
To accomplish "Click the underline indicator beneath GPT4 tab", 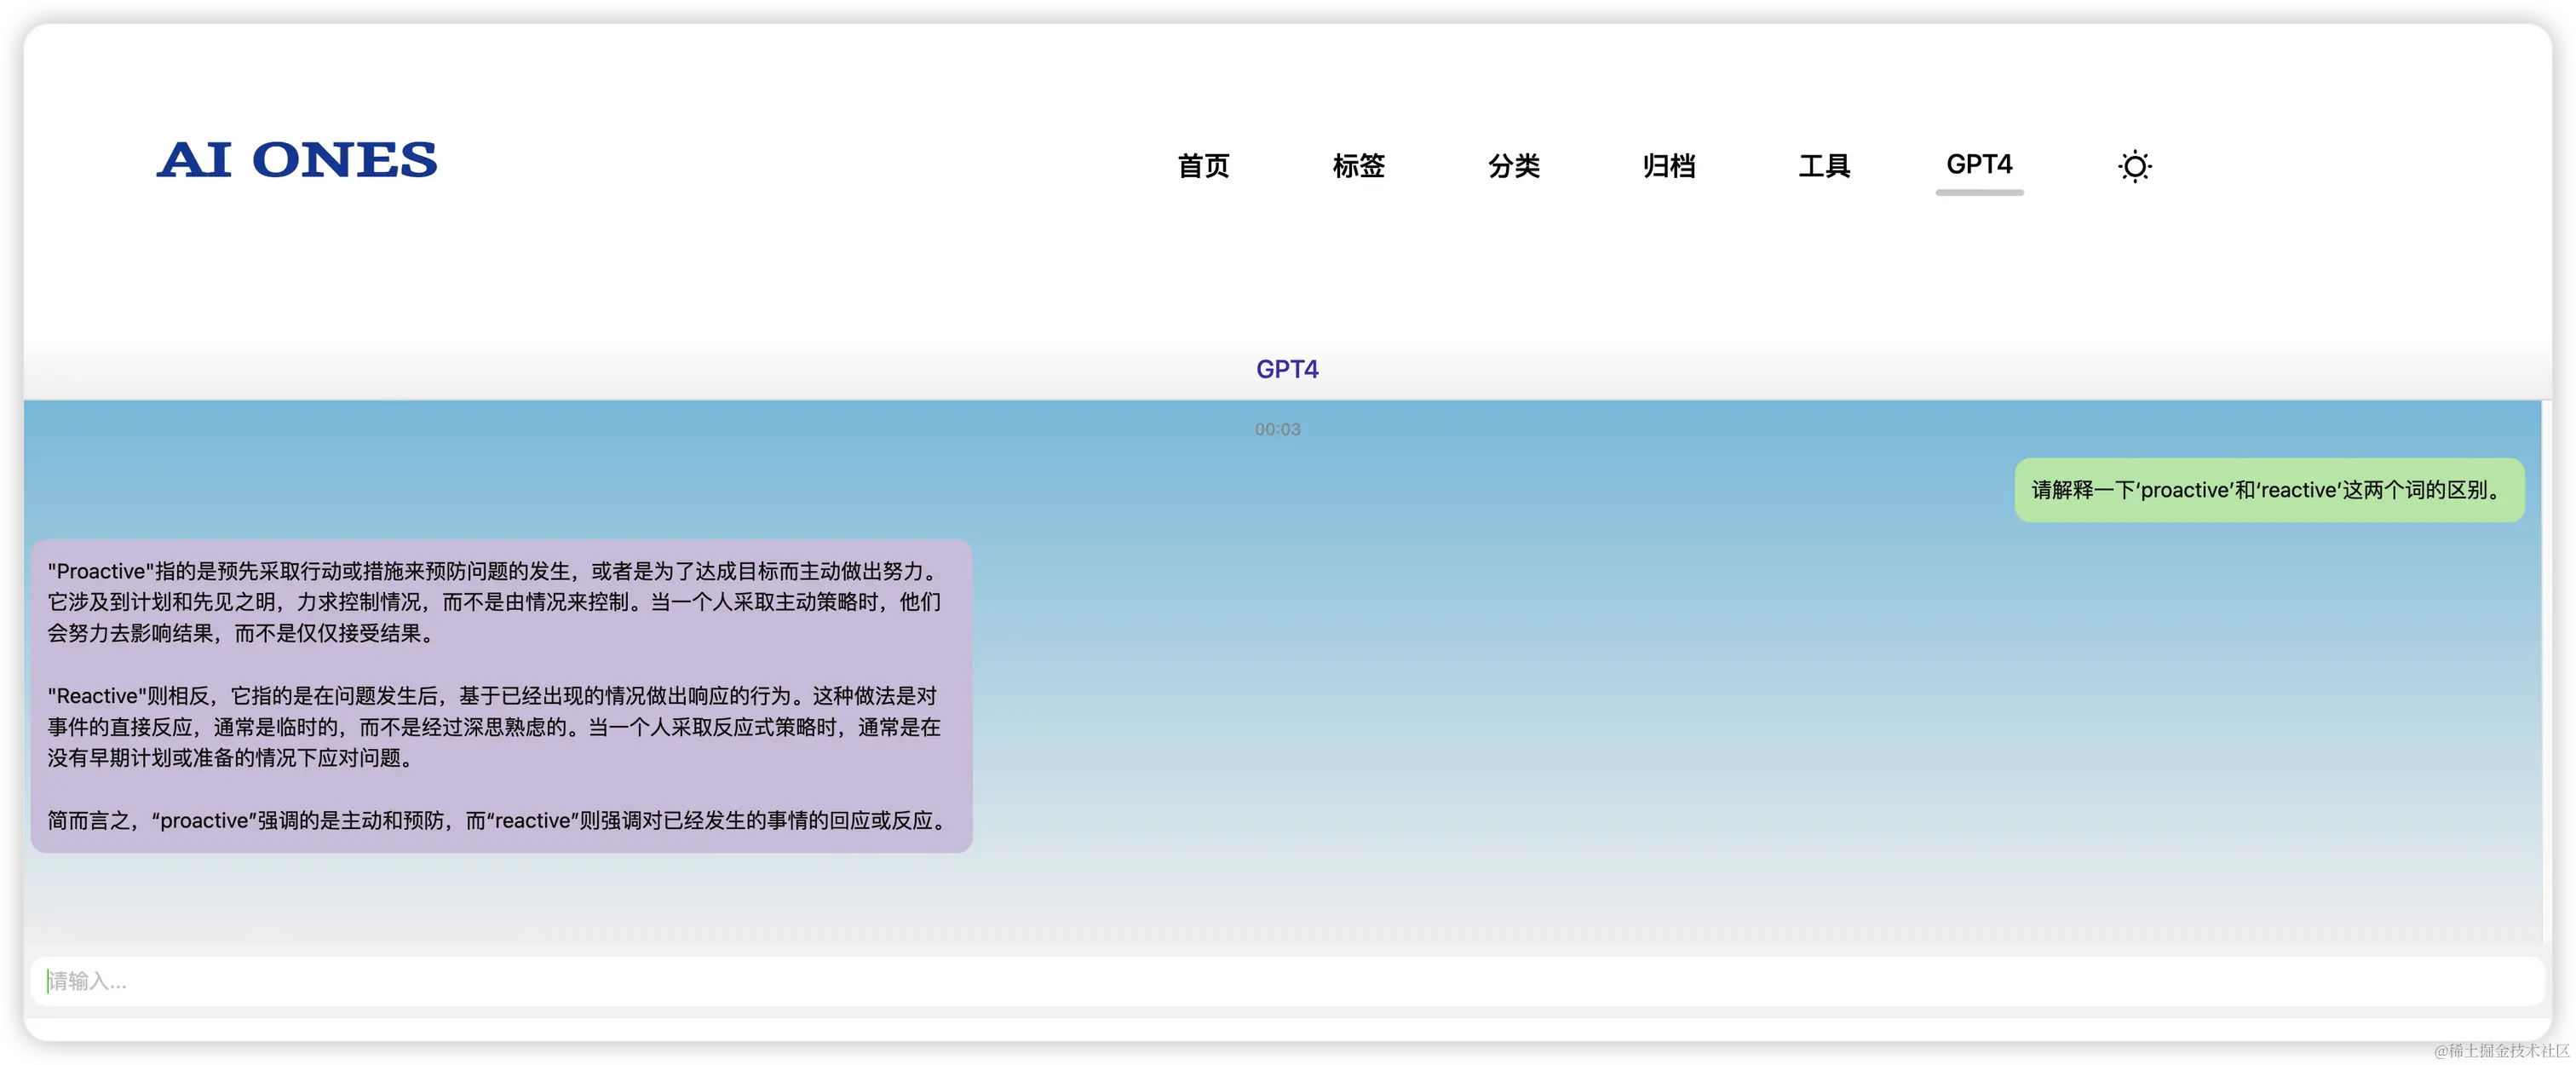I will pyautogui.click(x=1978, y=192).
